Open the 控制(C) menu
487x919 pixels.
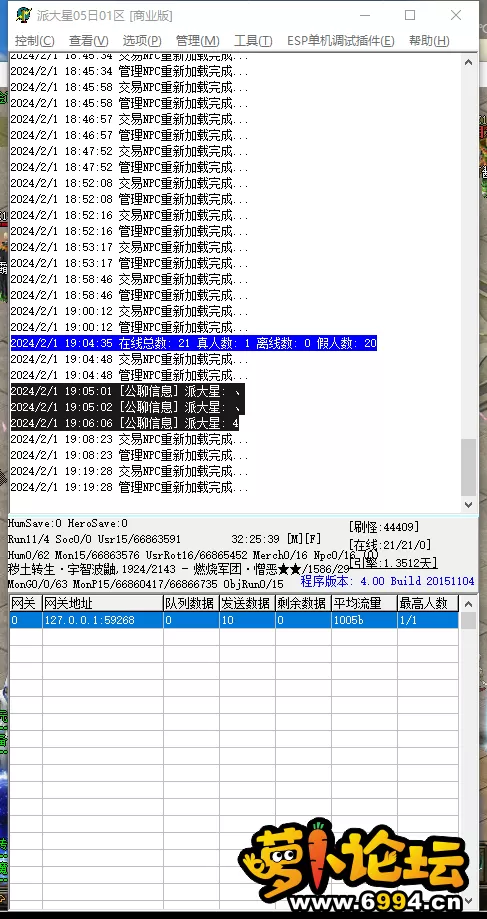pos(35,41)
